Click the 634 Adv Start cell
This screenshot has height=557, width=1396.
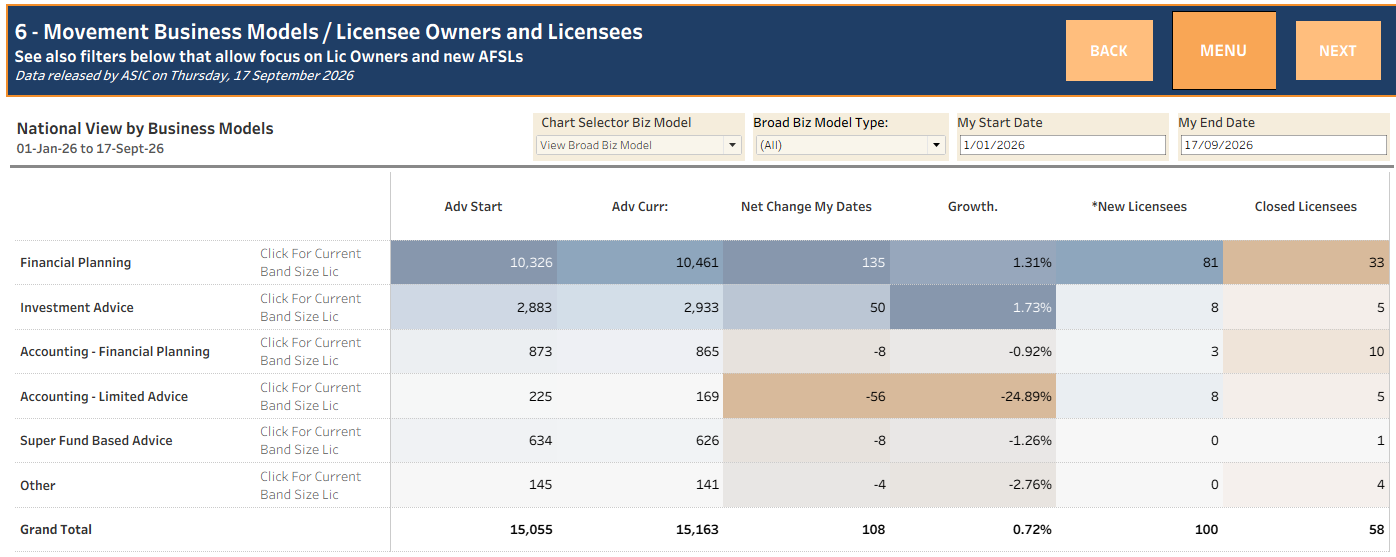474,440
